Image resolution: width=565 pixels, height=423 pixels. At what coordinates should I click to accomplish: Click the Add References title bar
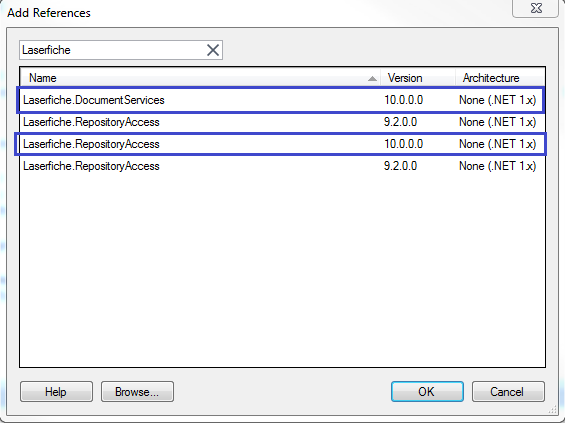pos(252,13)
